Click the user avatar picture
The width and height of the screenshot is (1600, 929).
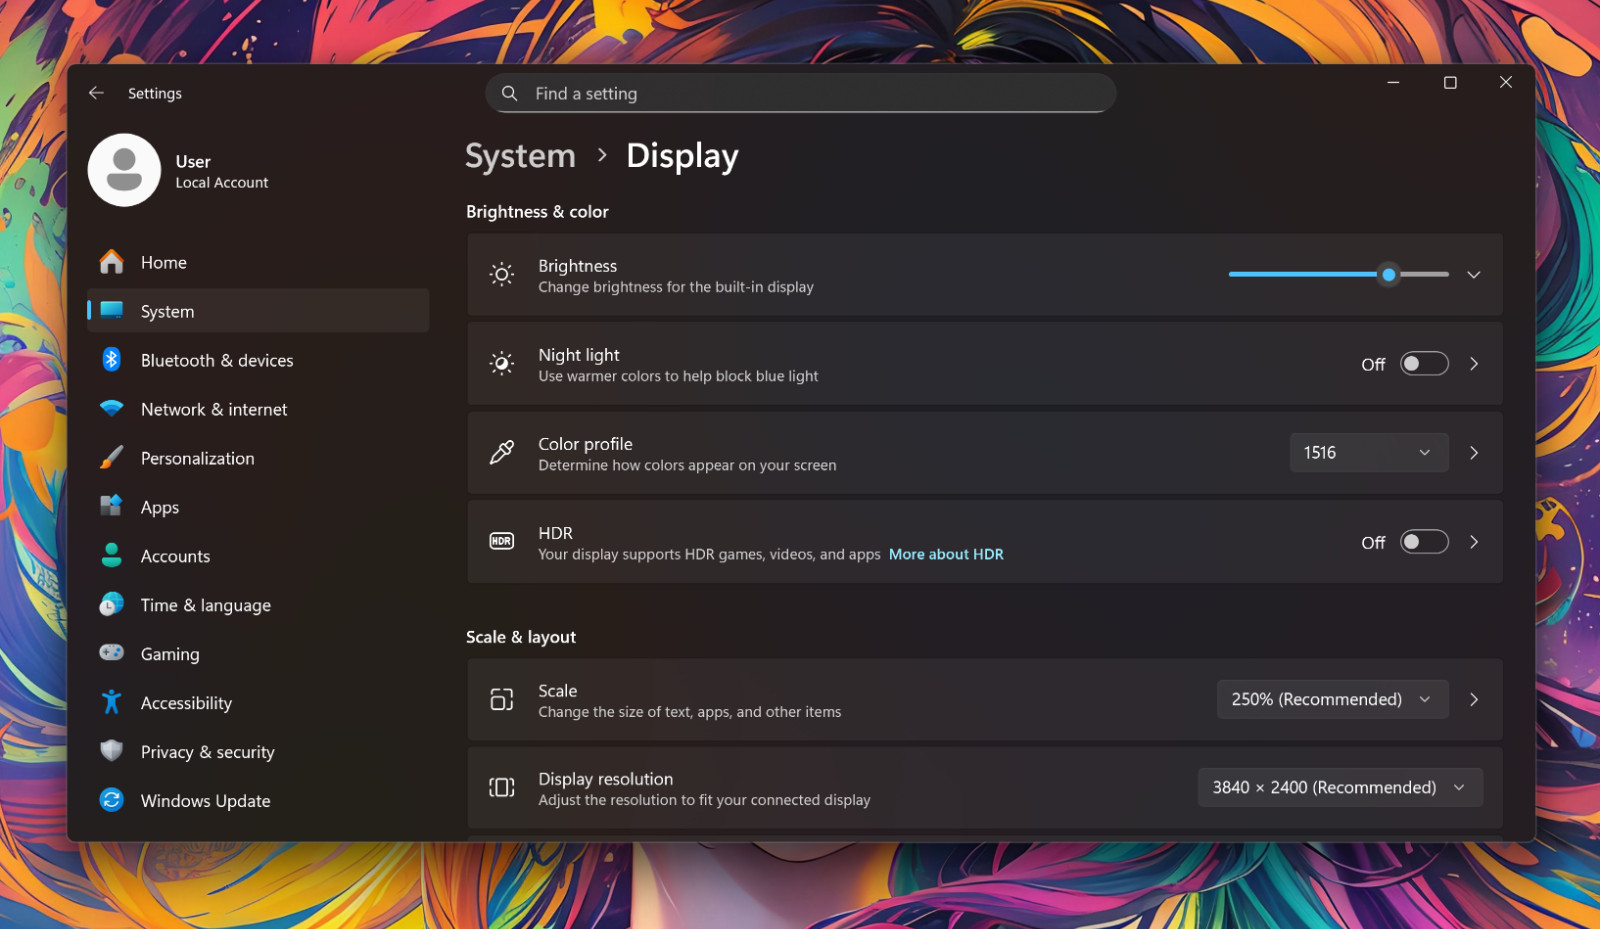coord(124,170)
